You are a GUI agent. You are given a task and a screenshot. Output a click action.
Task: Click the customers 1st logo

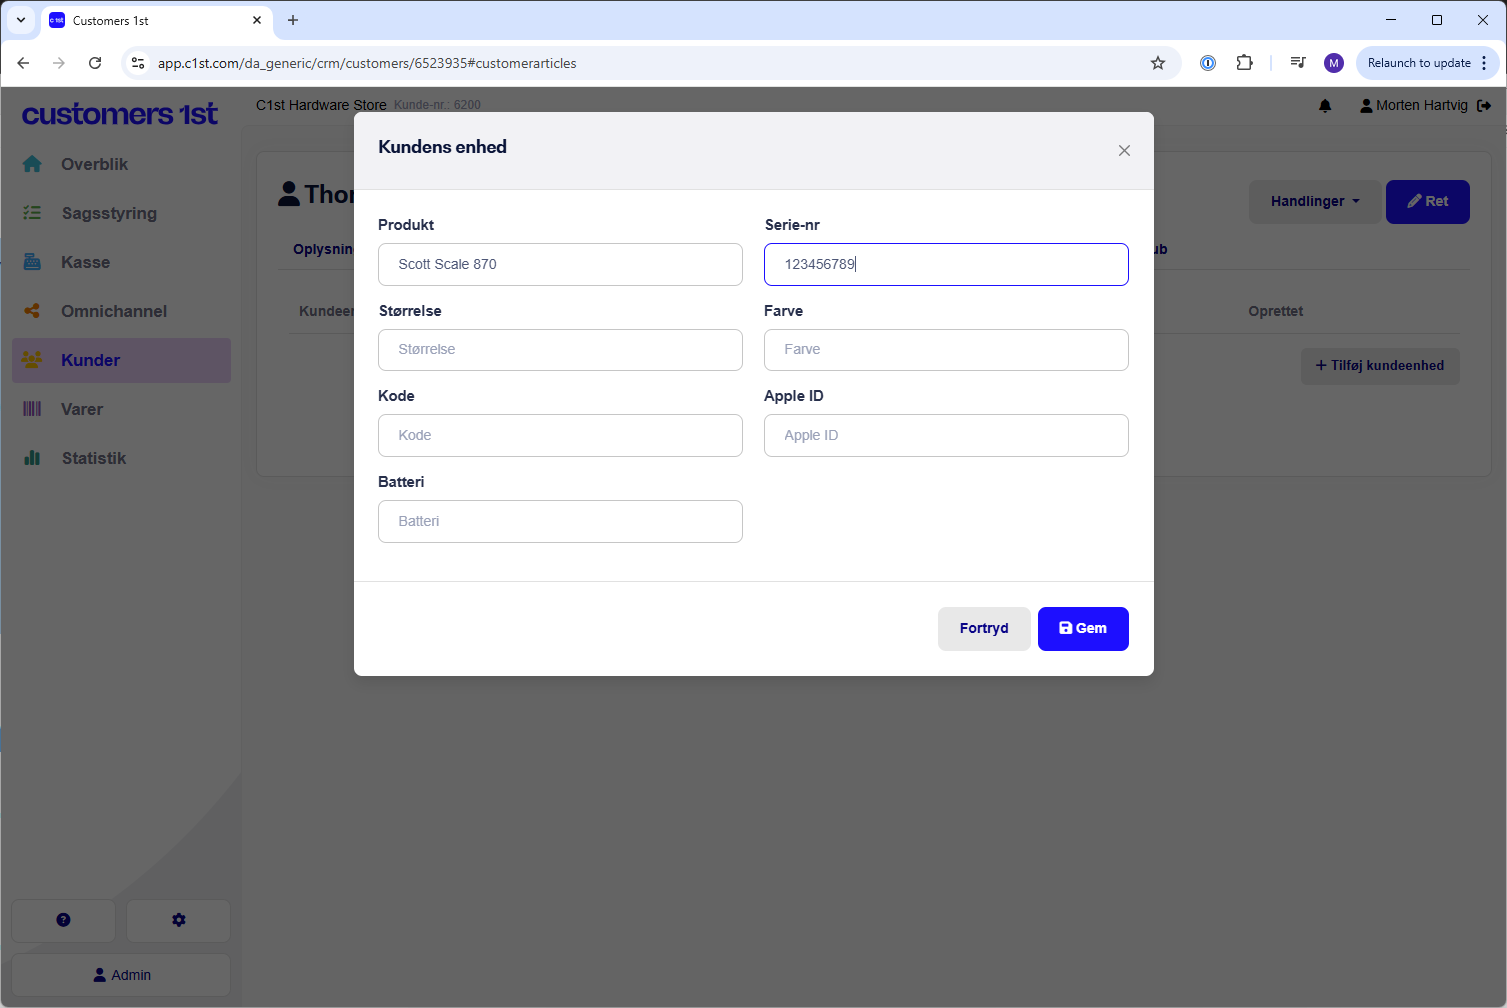[x=119, y=114]
